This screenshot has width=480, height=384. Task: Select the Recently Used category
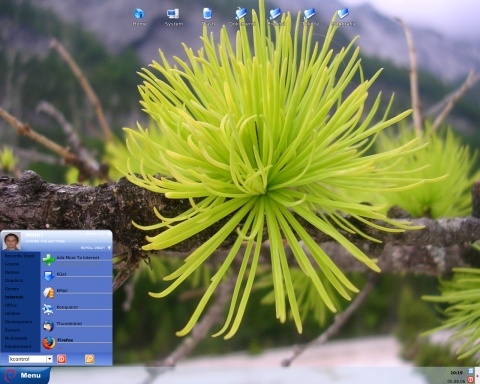point(19,256)
